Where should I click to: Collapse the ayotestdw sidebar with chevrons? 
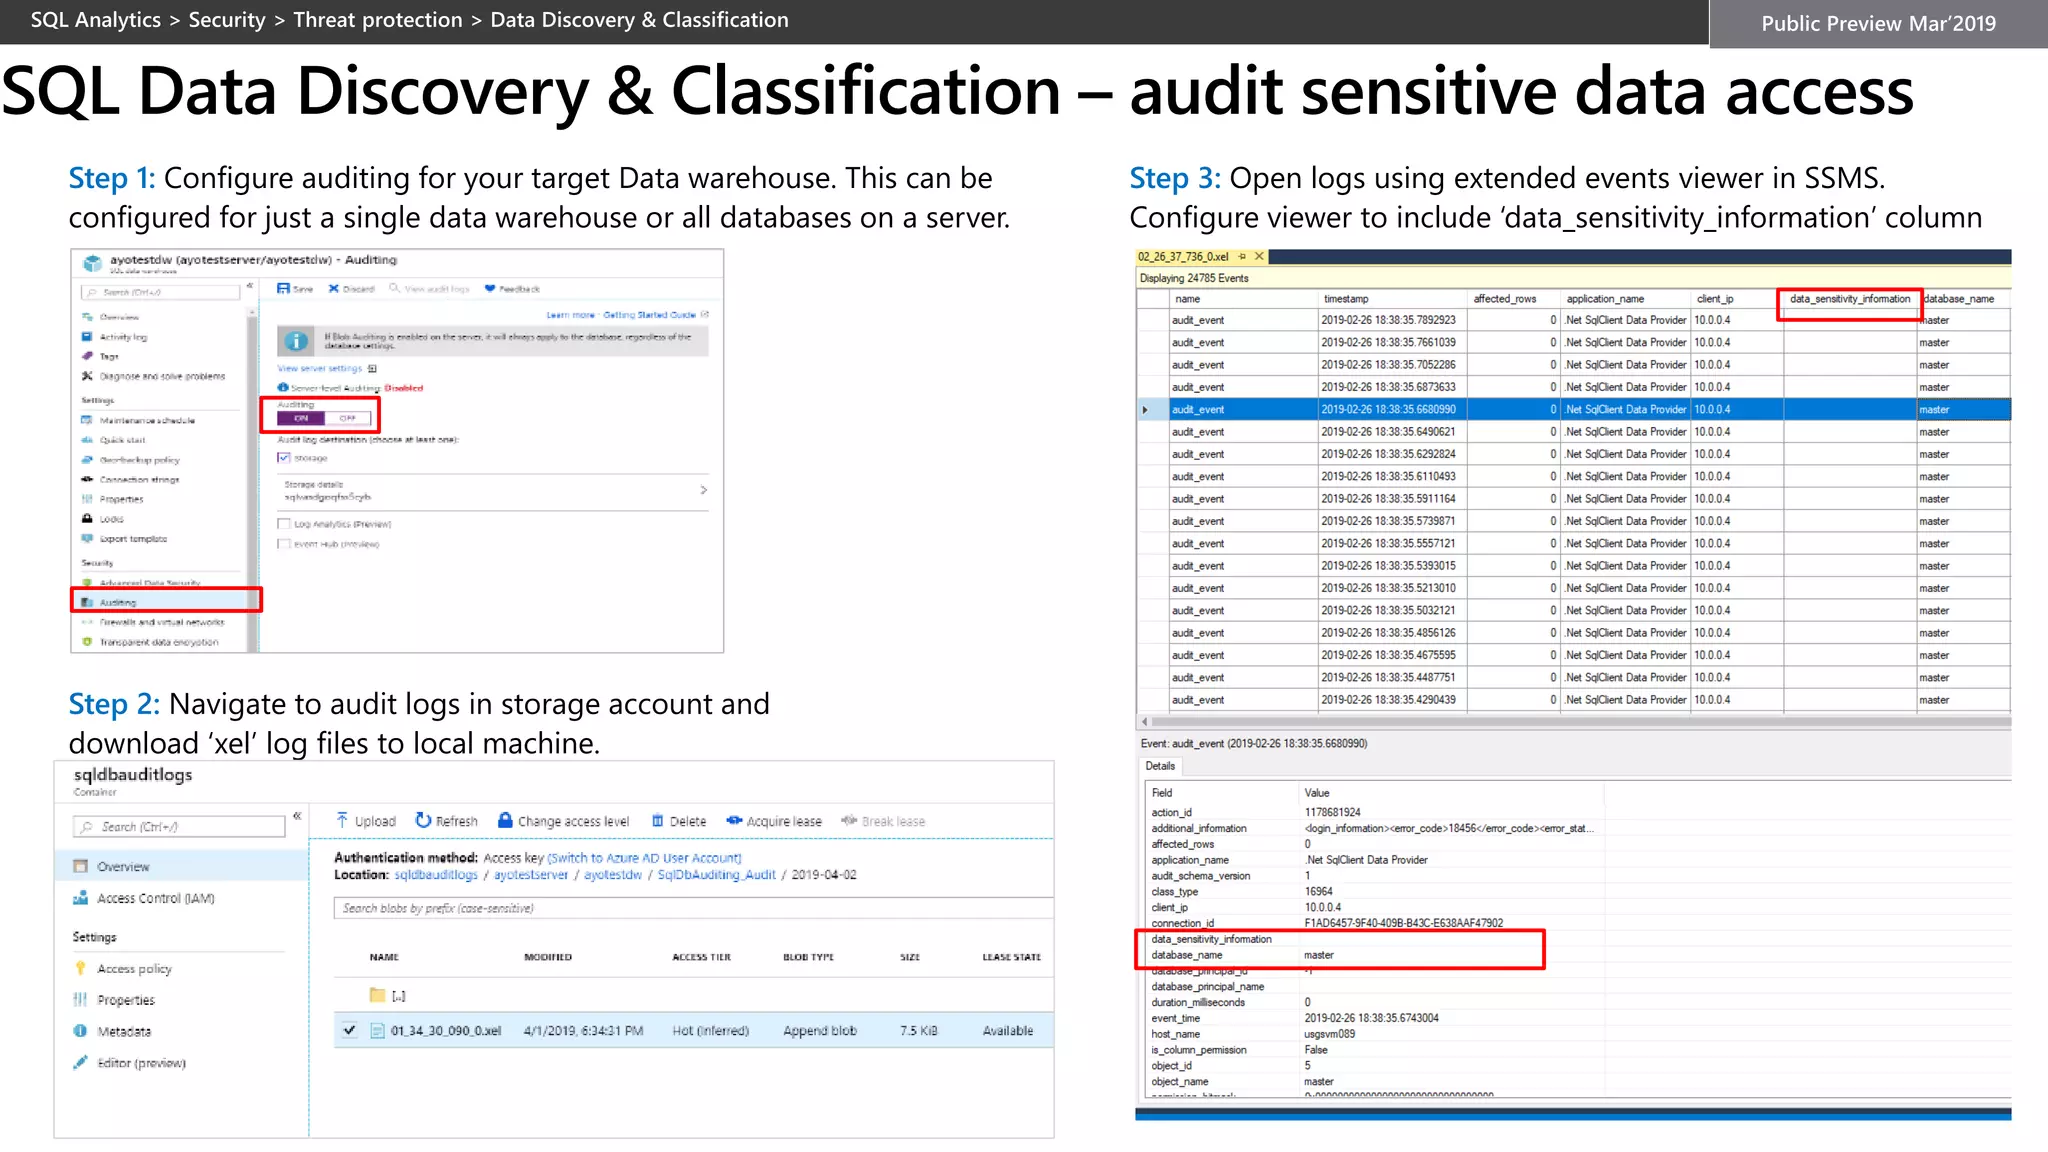[x=250, y=287]
